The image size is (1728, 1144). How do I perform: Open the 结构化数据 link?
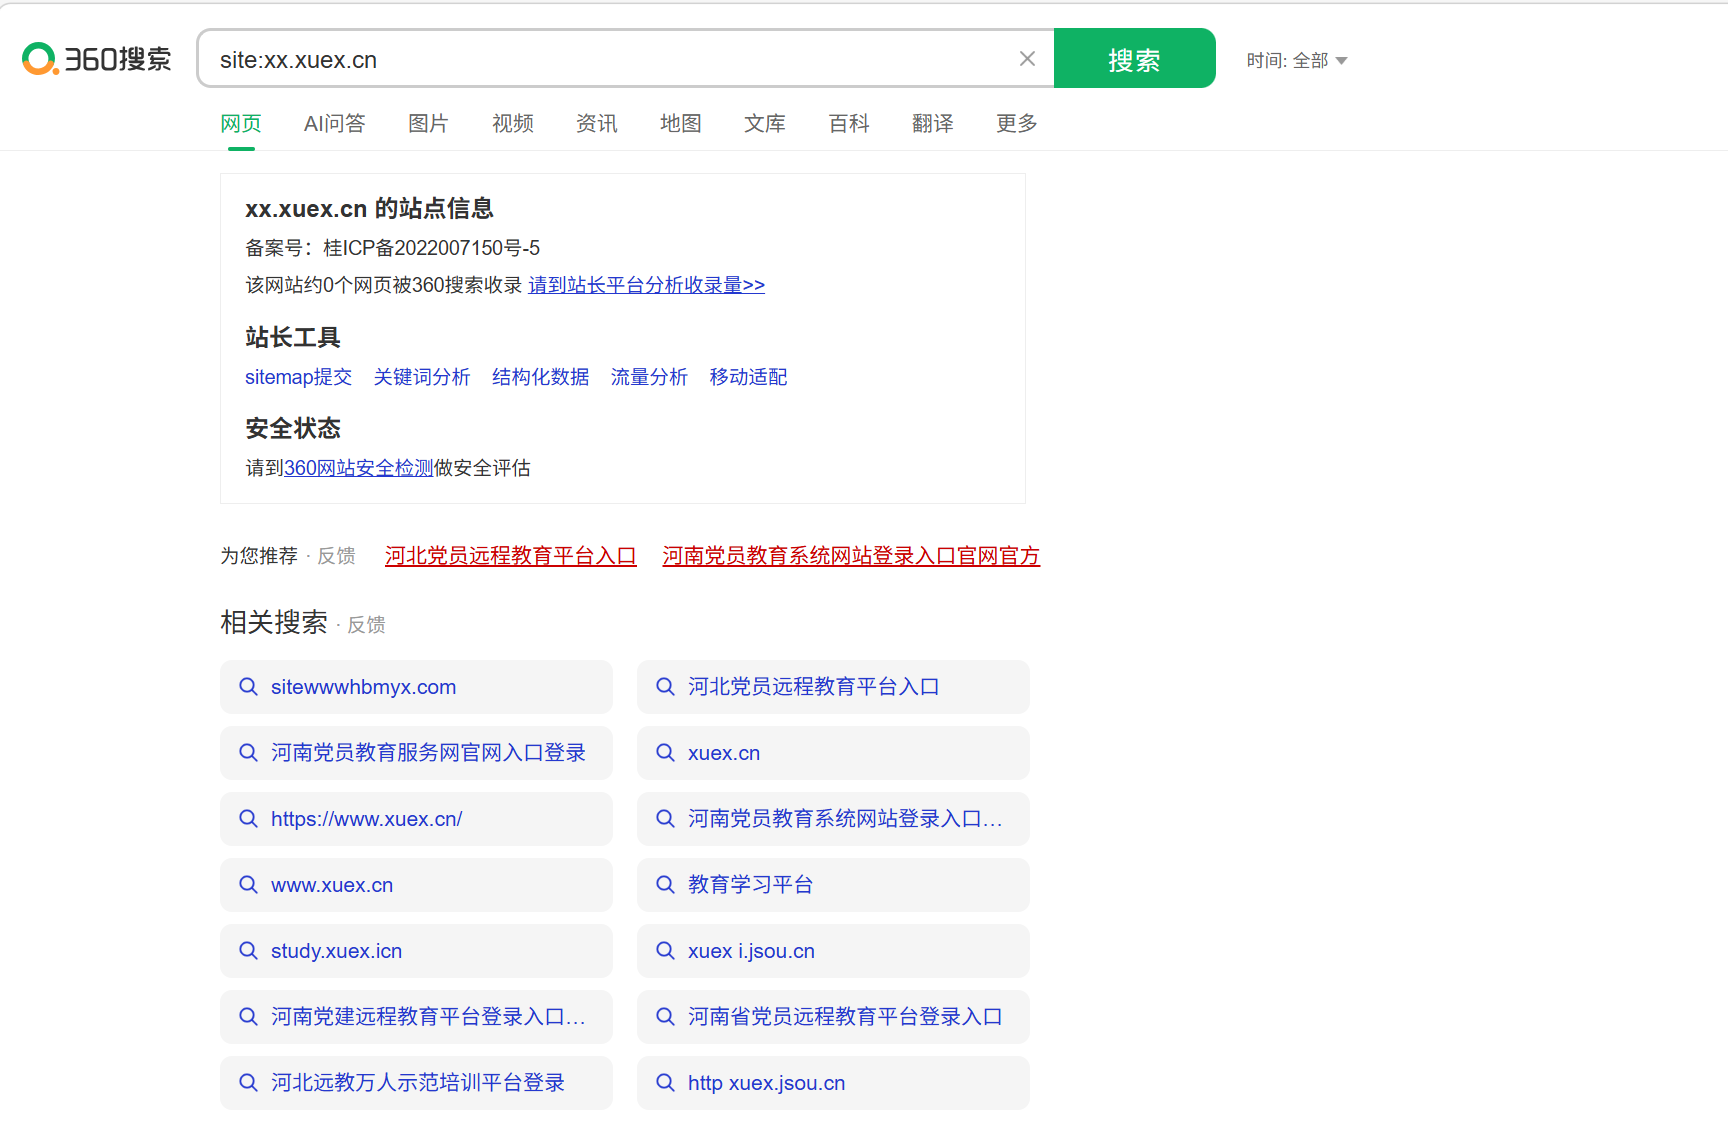tap(541, 377)
